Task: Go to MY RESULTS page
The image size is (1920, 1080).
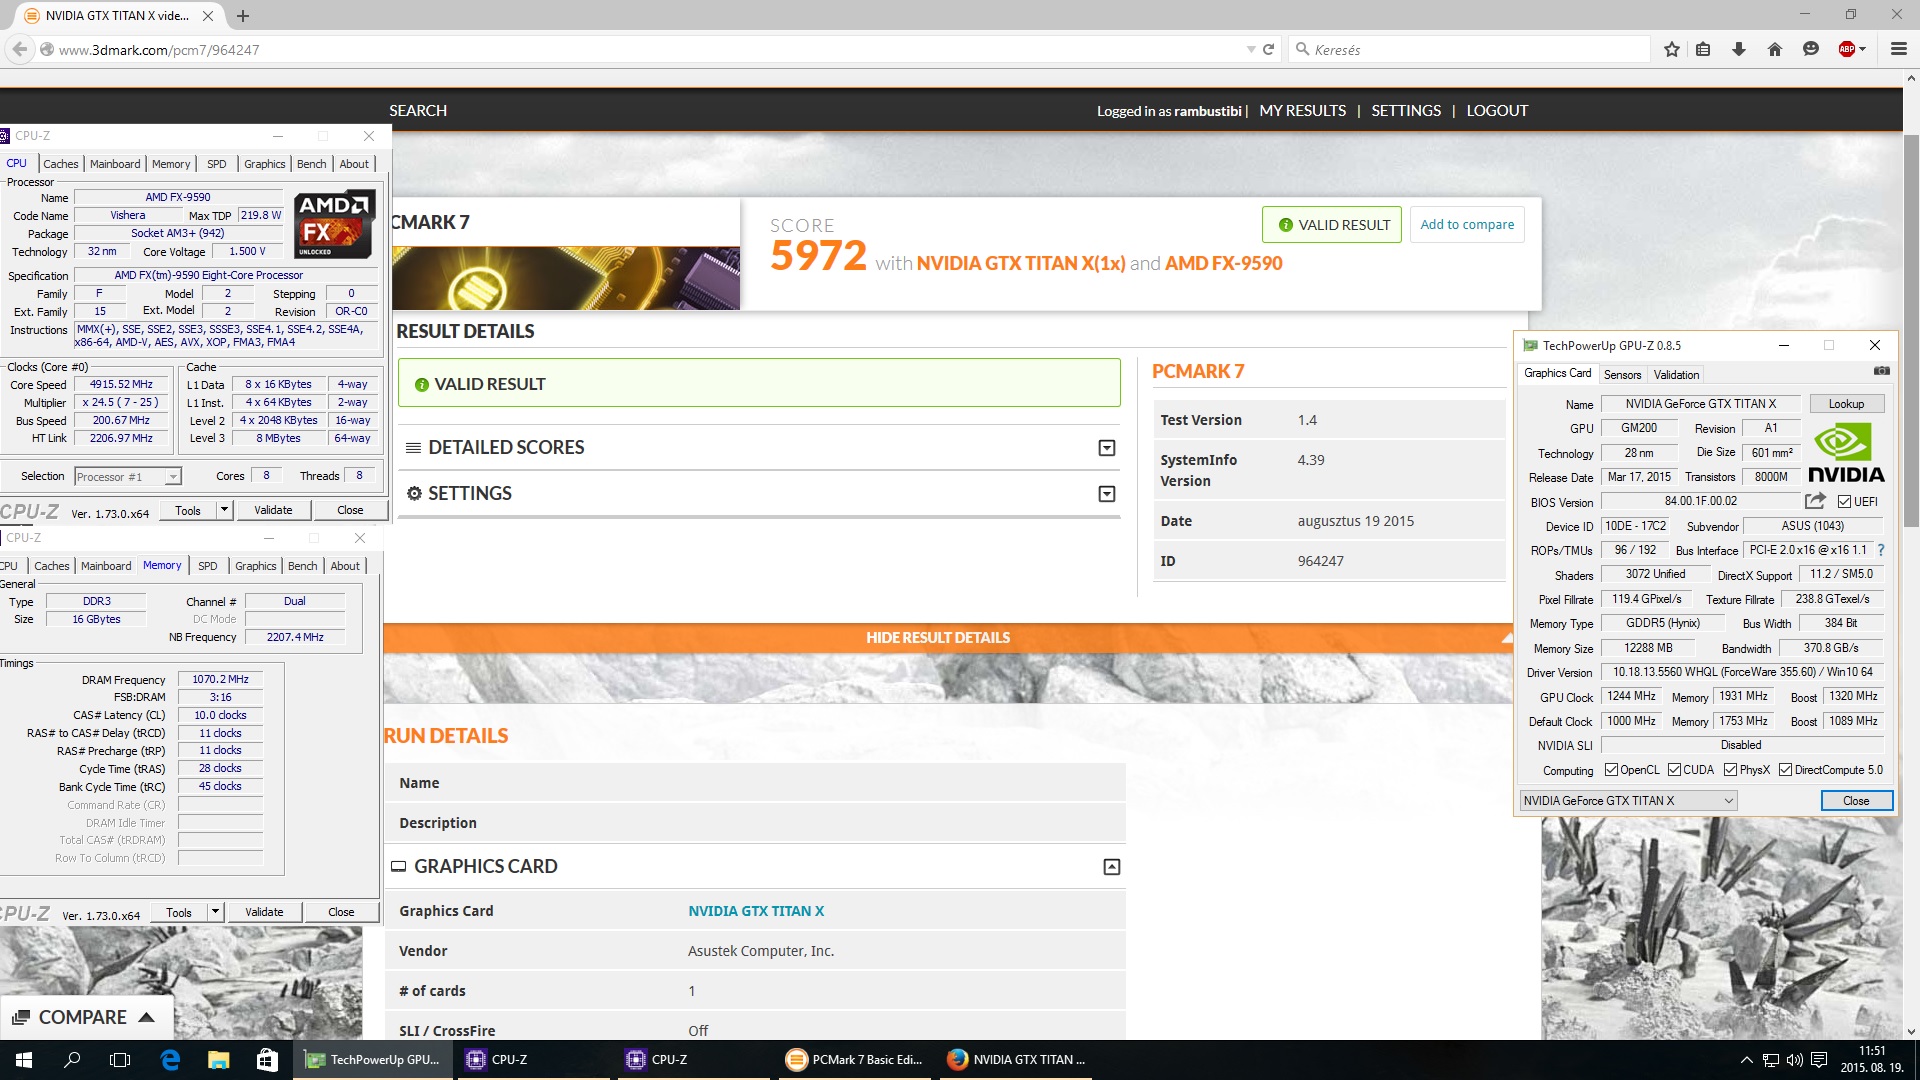Action: pyautogui.click(x=1302, y=111)
